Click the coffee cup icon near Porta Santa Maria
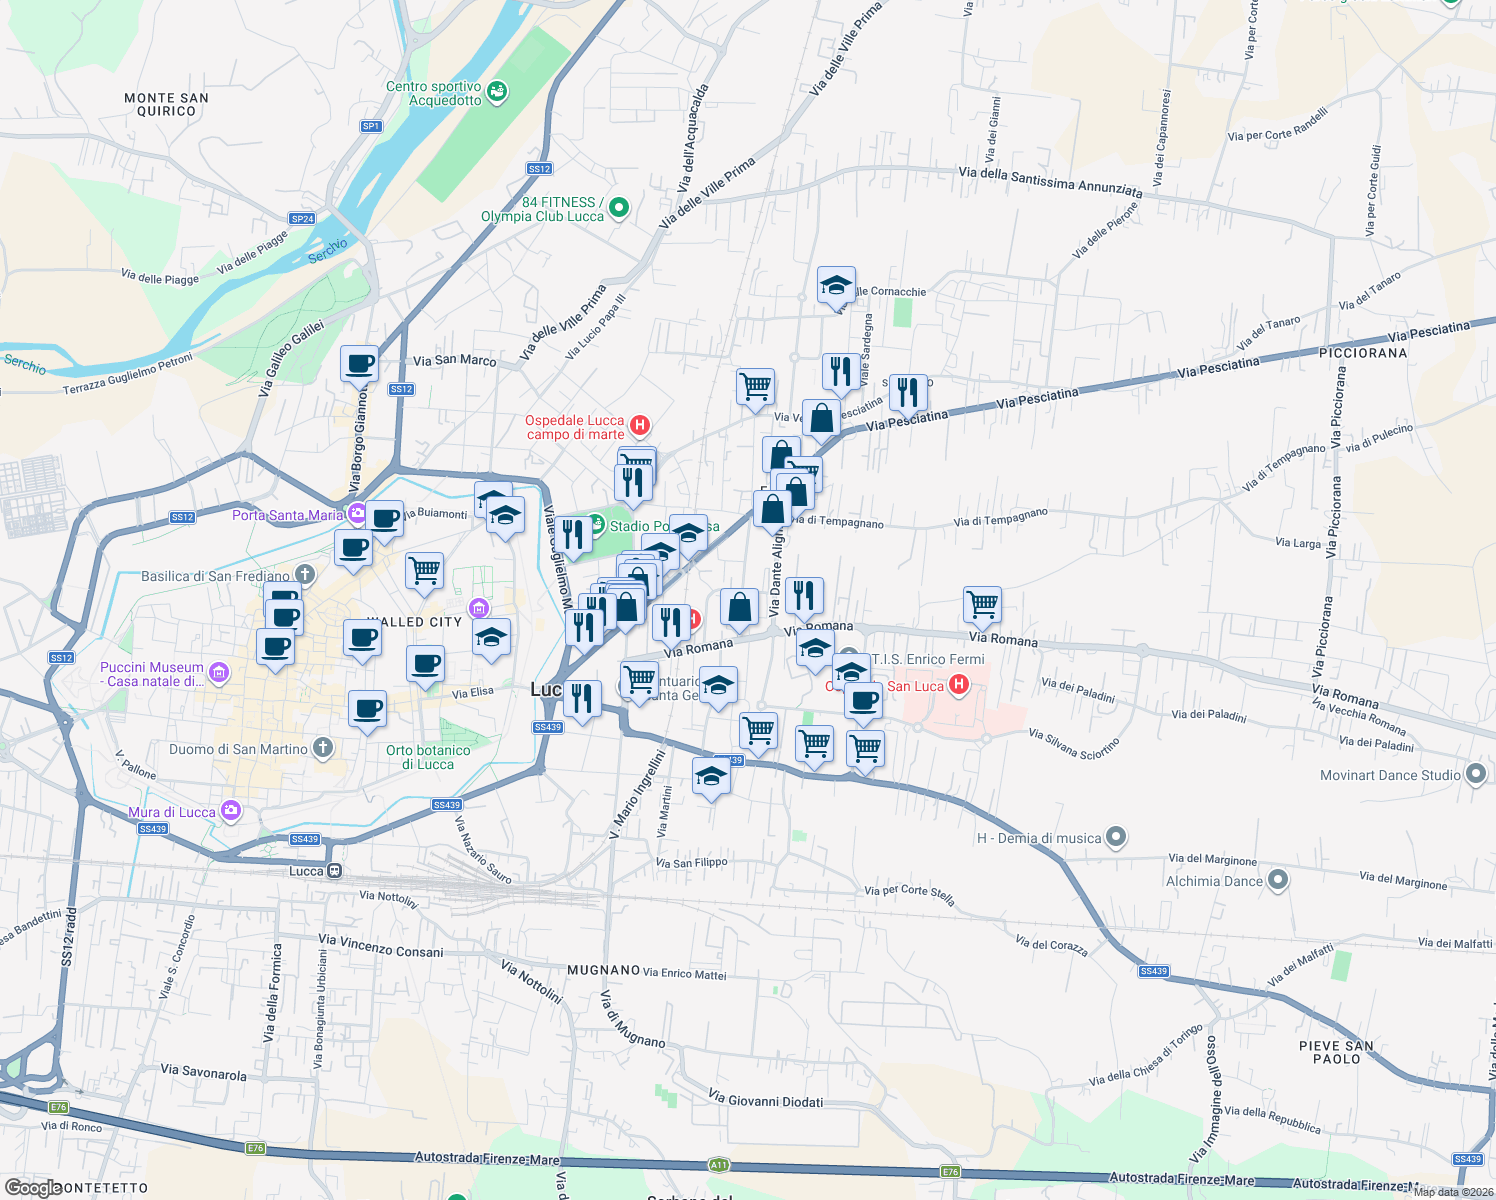1496x1200 pixels. pos(384,519)
